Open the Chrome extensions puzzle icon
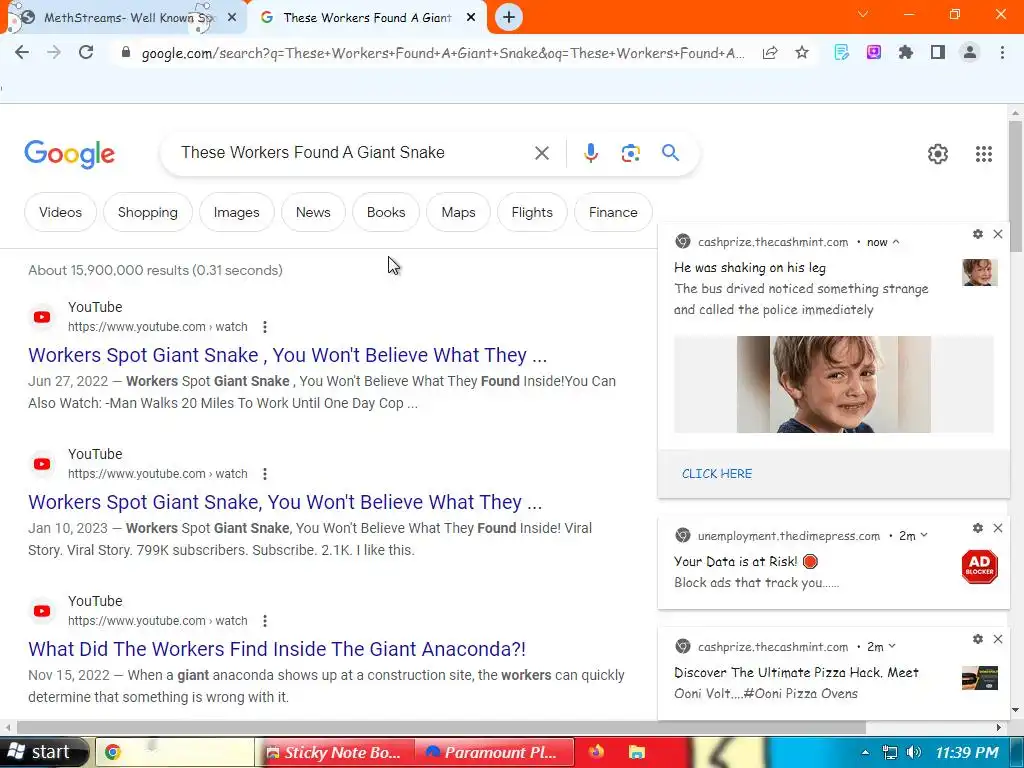The height and width of the screenshot is (768, 1024). pyautogui.click(x=905, y=53)
